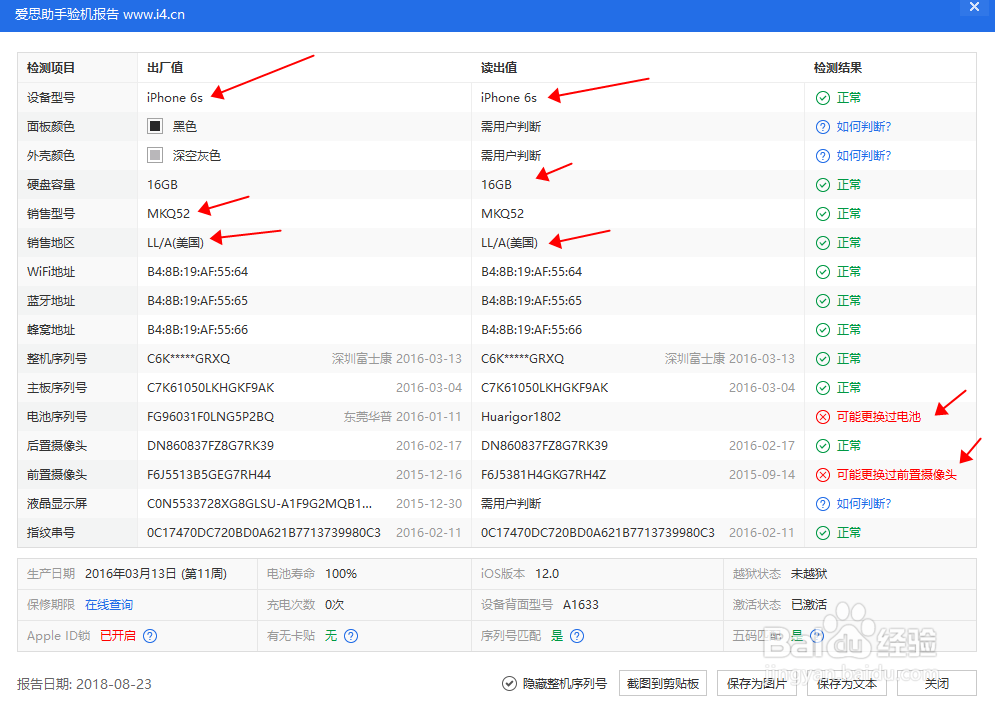Click the 检测项目 column header
The height and width of the screenshot is (708, 995).
(x=51, y=68)
